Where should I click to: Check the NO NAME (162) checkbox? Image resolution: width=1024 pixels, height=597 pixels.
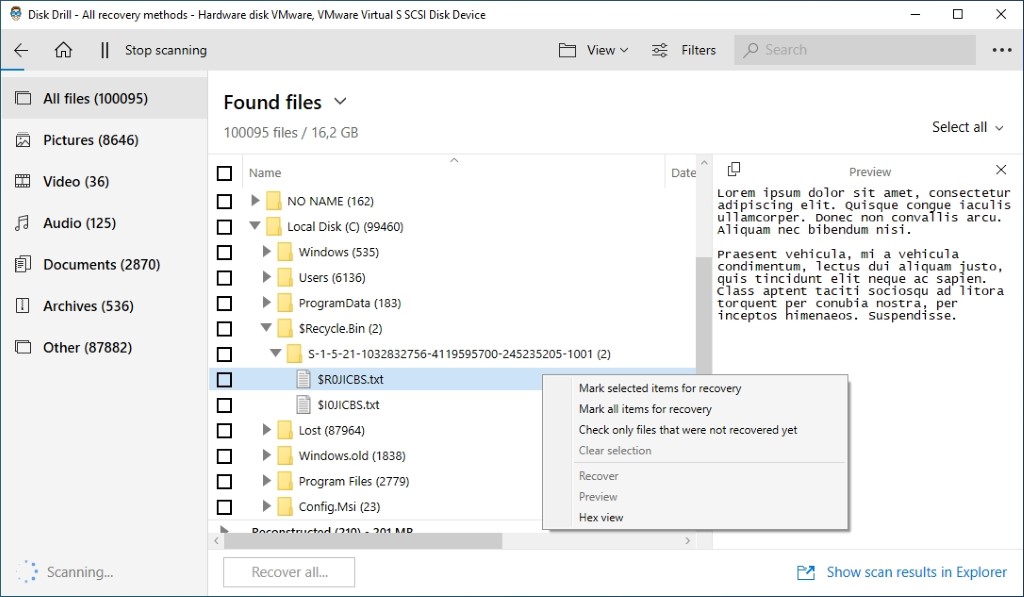click(x=224, y=201)
